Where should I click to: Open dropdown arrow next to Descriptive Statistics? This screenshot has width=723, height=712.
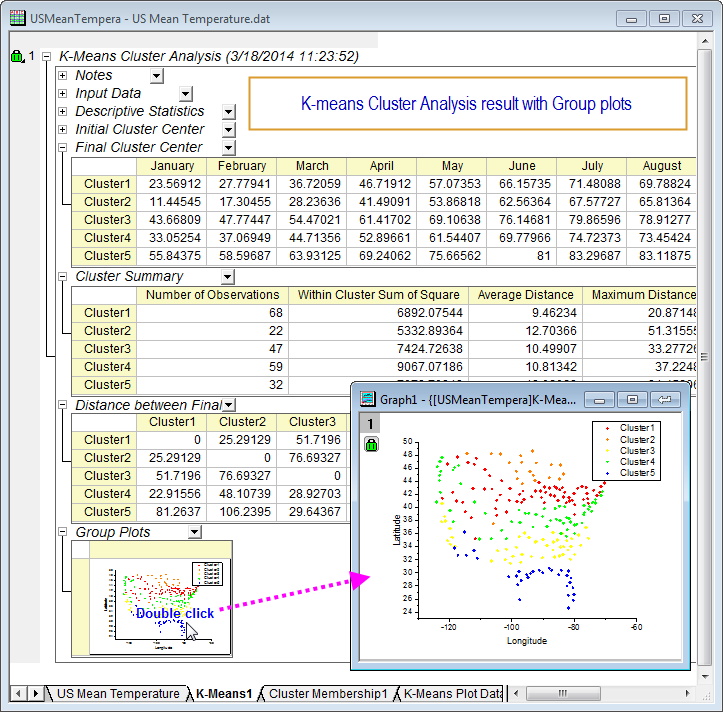pyautogui.click(x=228, y=112)
